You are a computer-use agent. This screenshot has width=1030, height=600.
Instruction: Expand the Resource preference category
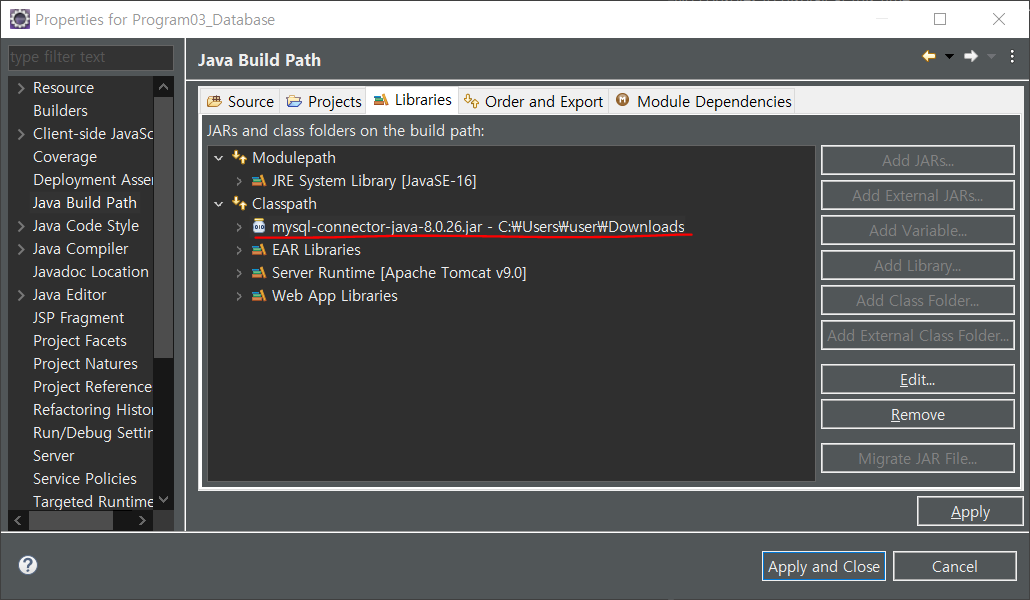tap(21, 88)
